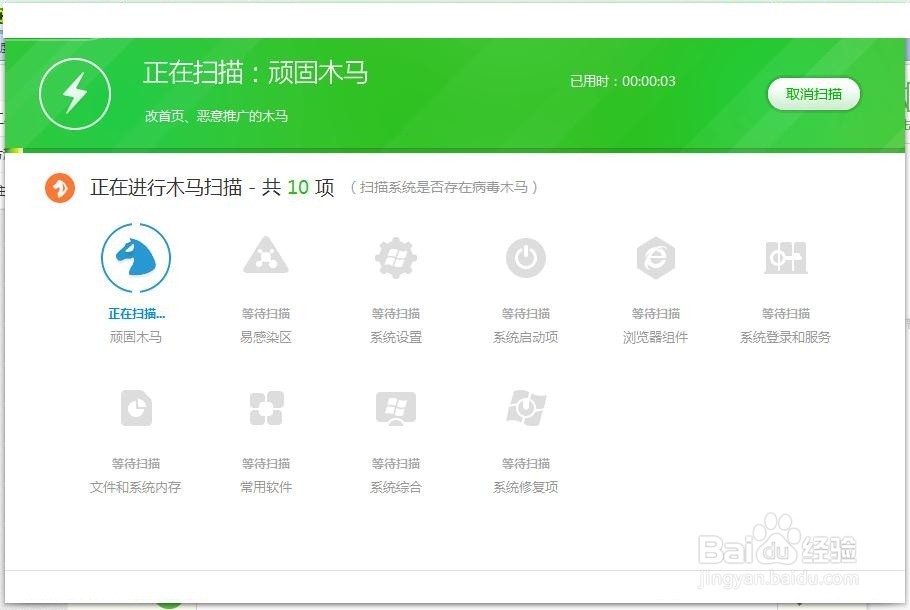Click the 正在扫描：顽固木马 header title
Screen dimensions: 910x610
pyautogui.click(x=255, y=73)
